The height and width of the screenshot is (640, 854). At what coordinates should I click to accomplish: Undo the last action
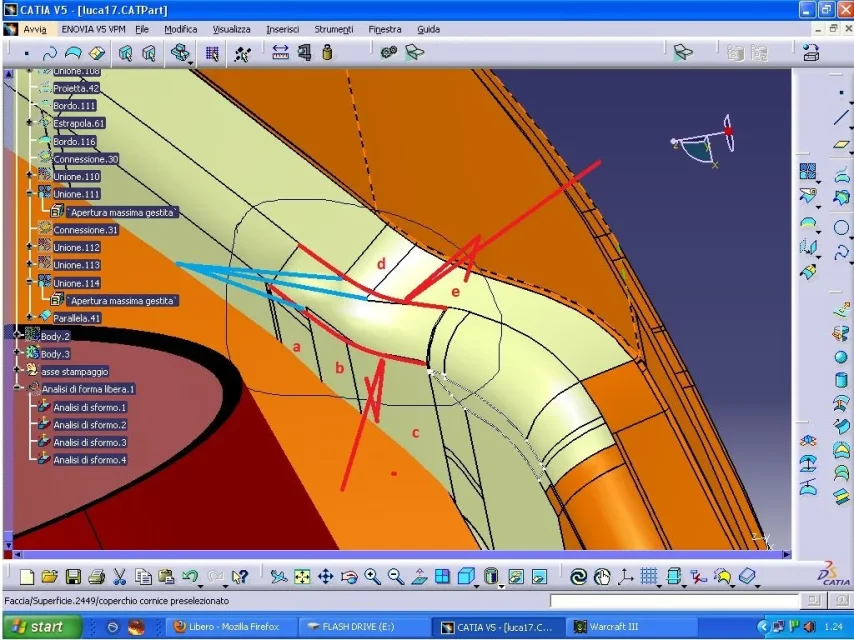(x=190, y=576)
